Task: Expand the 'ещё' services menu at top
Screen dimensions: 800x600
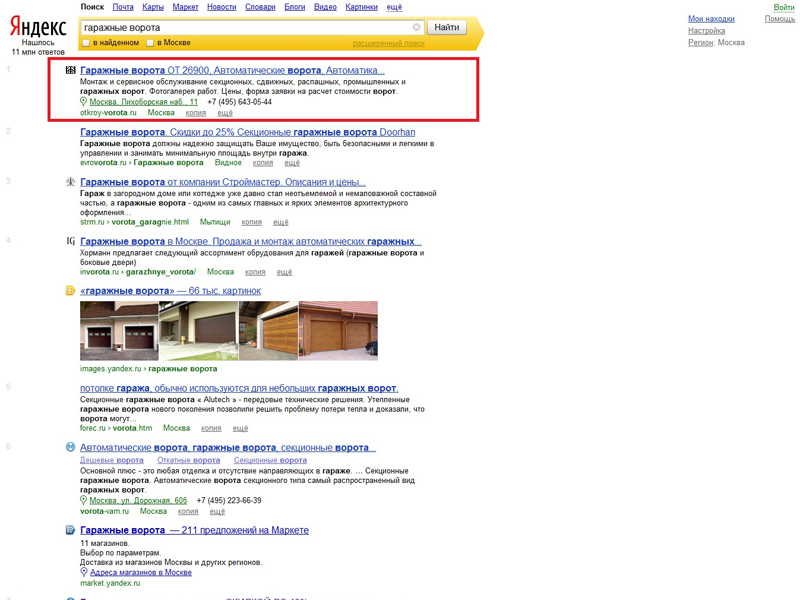Action: coord(394,7)
